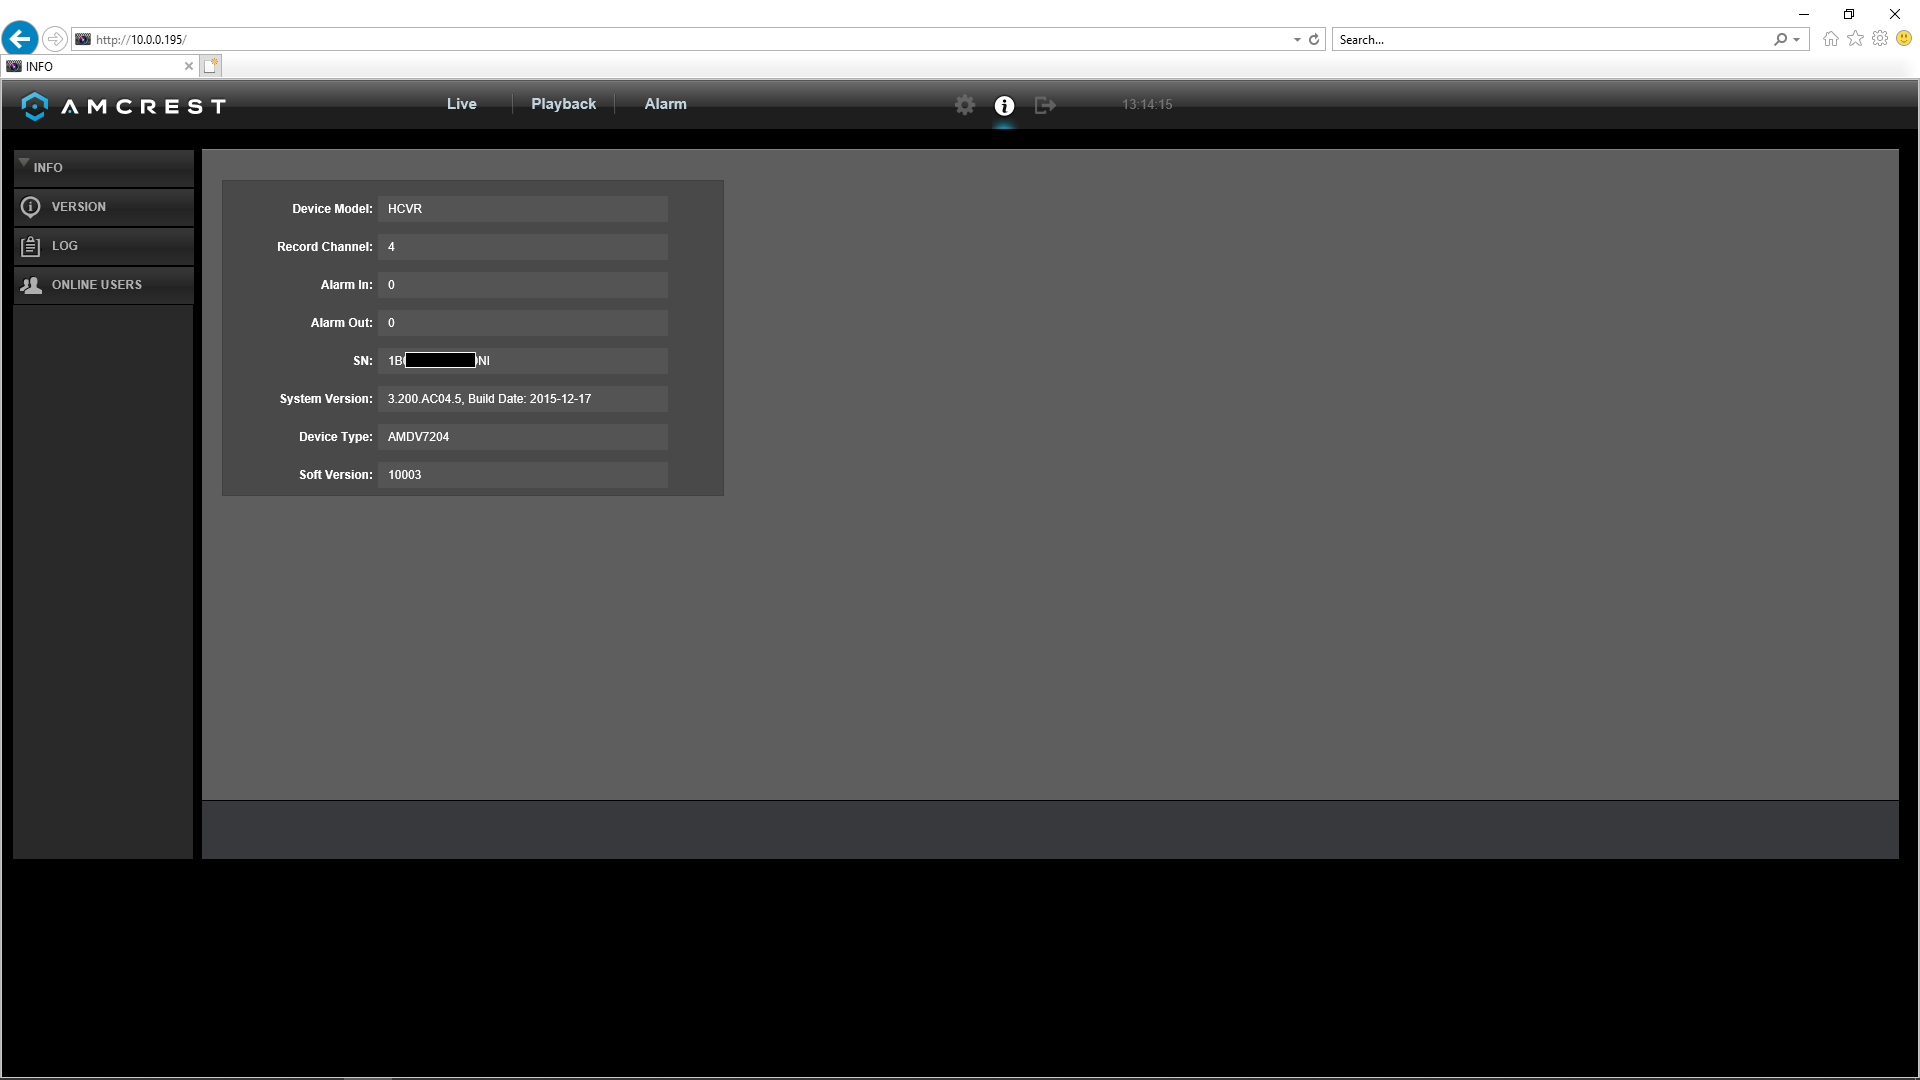Collapse the INFO sidebar section
This screenshot has width=1920, height=1080.
click(103, 168)
